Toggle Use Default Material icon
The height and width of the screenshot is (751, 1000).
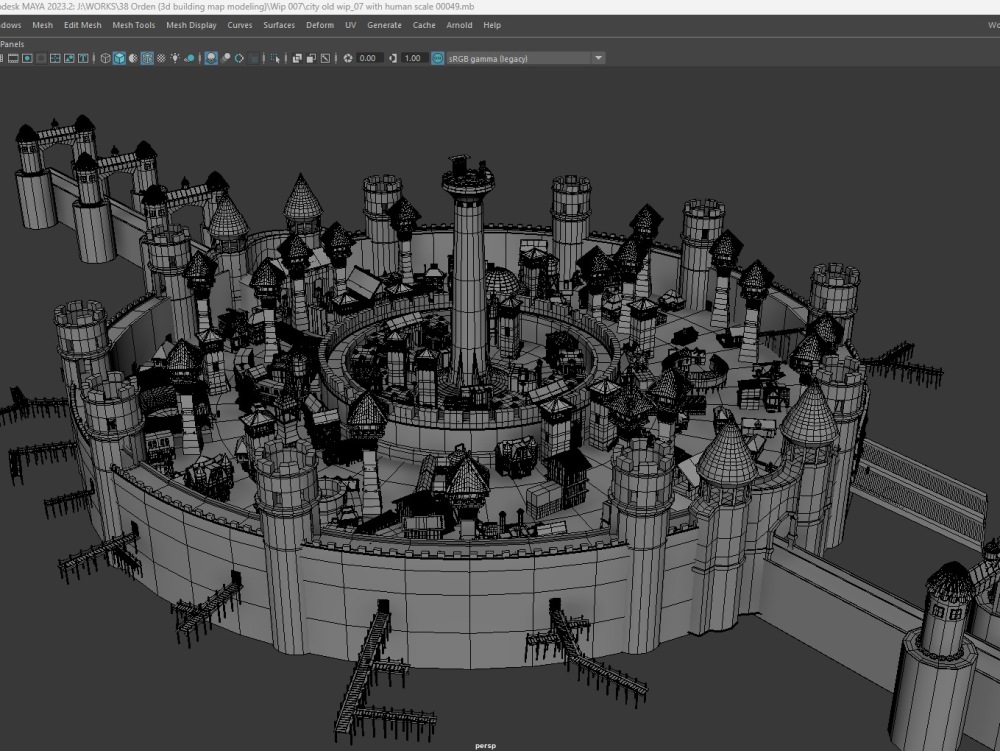tap(133, 58)
